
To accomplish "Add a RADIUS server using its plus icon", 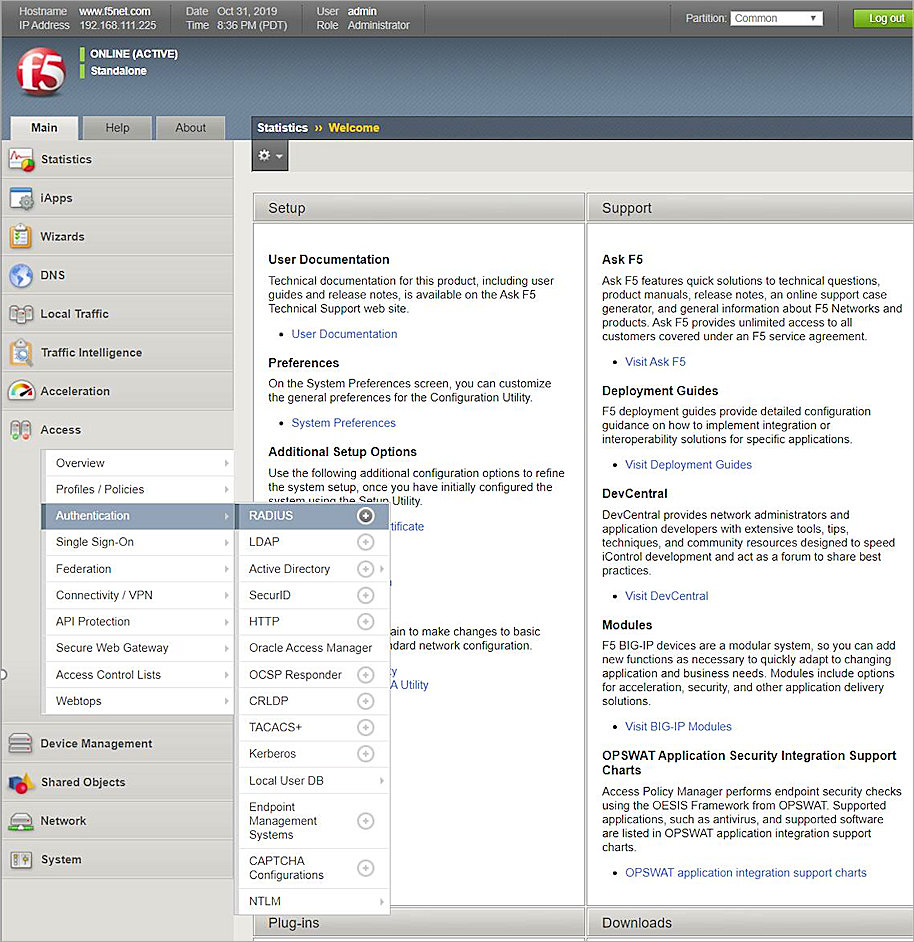I will pos(365,515).
